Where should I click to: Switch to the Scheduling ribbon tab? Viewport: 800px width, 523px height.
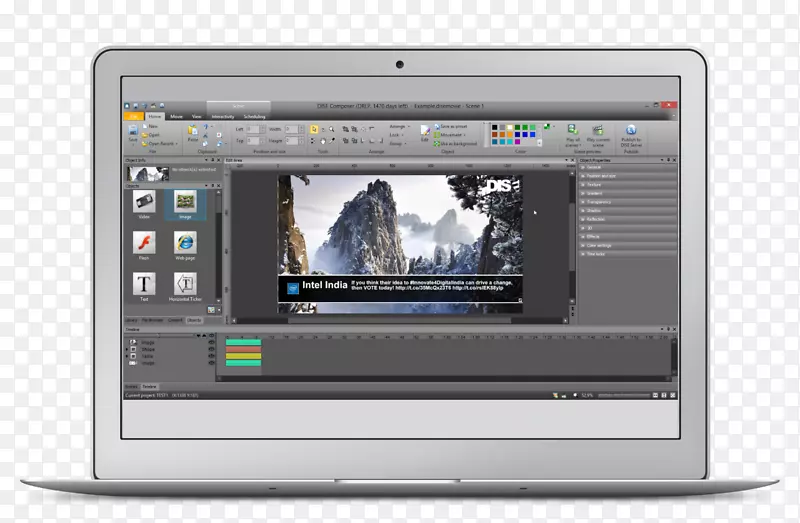point(254,117)
